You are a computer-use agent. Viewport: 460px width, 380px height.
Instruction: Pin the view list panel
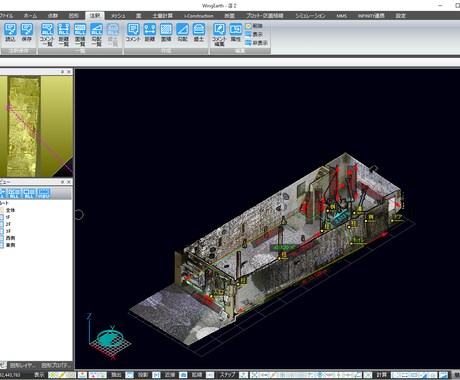(62, 182)
